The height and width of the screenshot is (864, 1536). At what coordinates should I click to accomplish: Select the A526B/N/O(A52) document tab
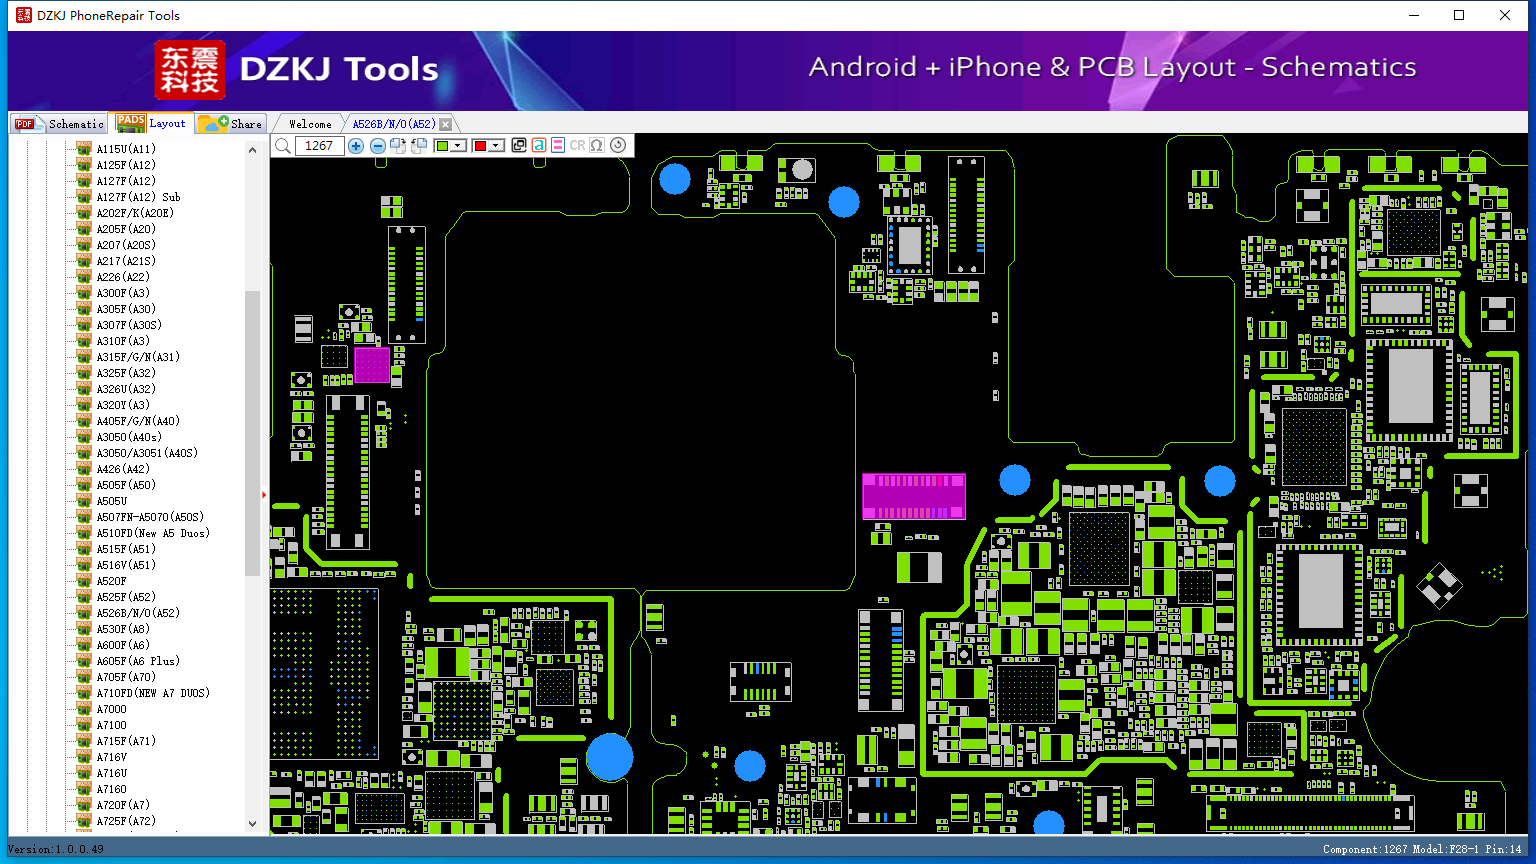pyautogui.click(x=394, y=124)
